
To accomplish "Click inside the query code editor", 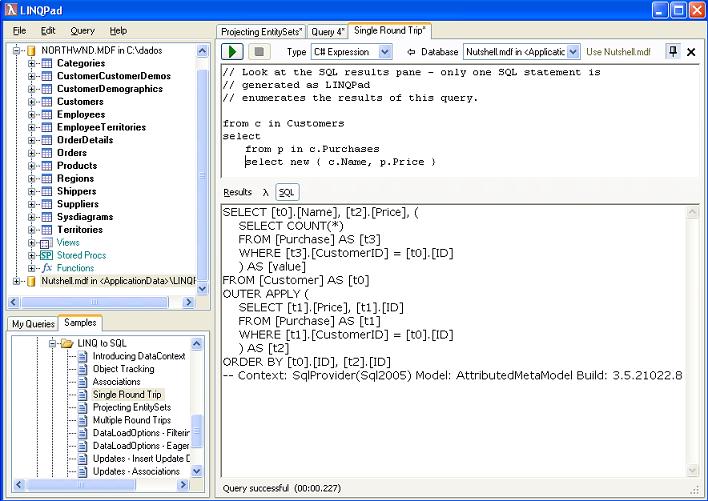I will pos(460,121).
